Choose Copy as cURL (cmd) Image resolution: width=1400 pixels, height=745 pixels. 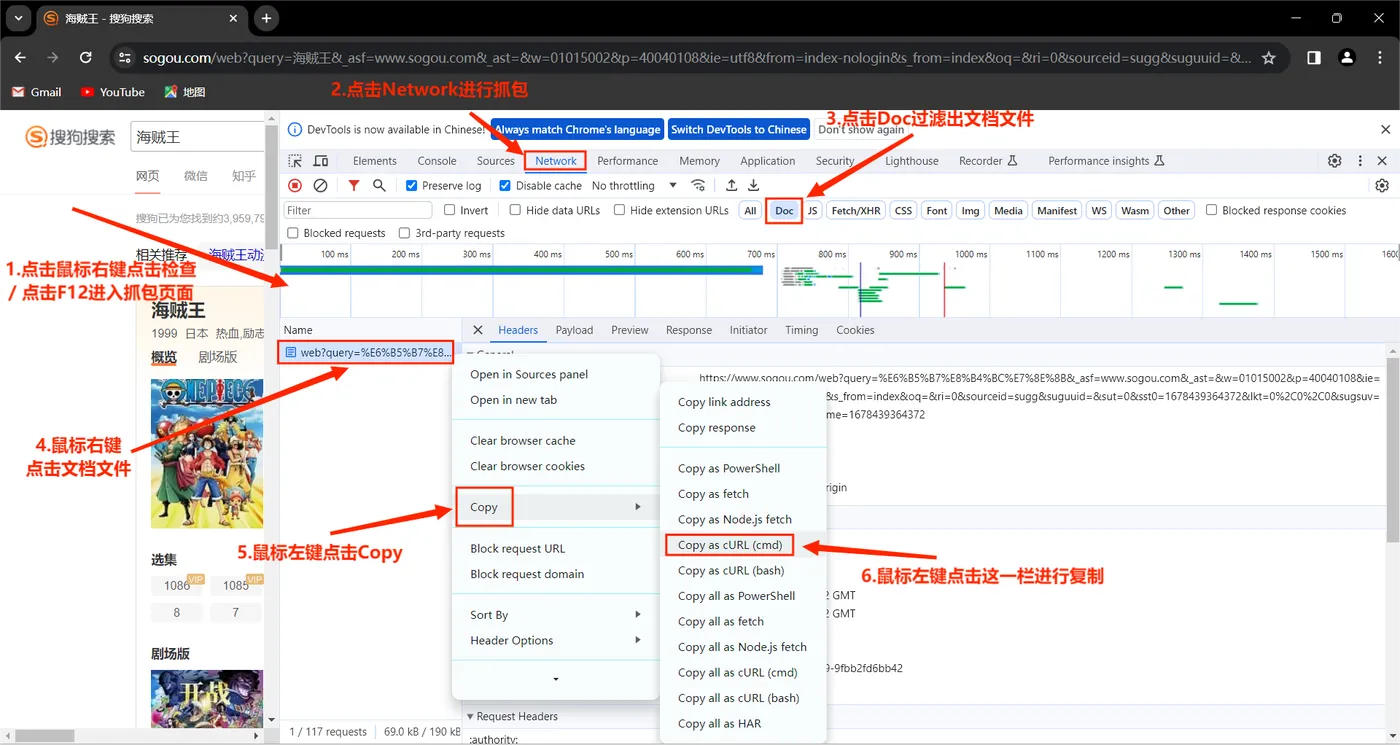click(730, 545)
